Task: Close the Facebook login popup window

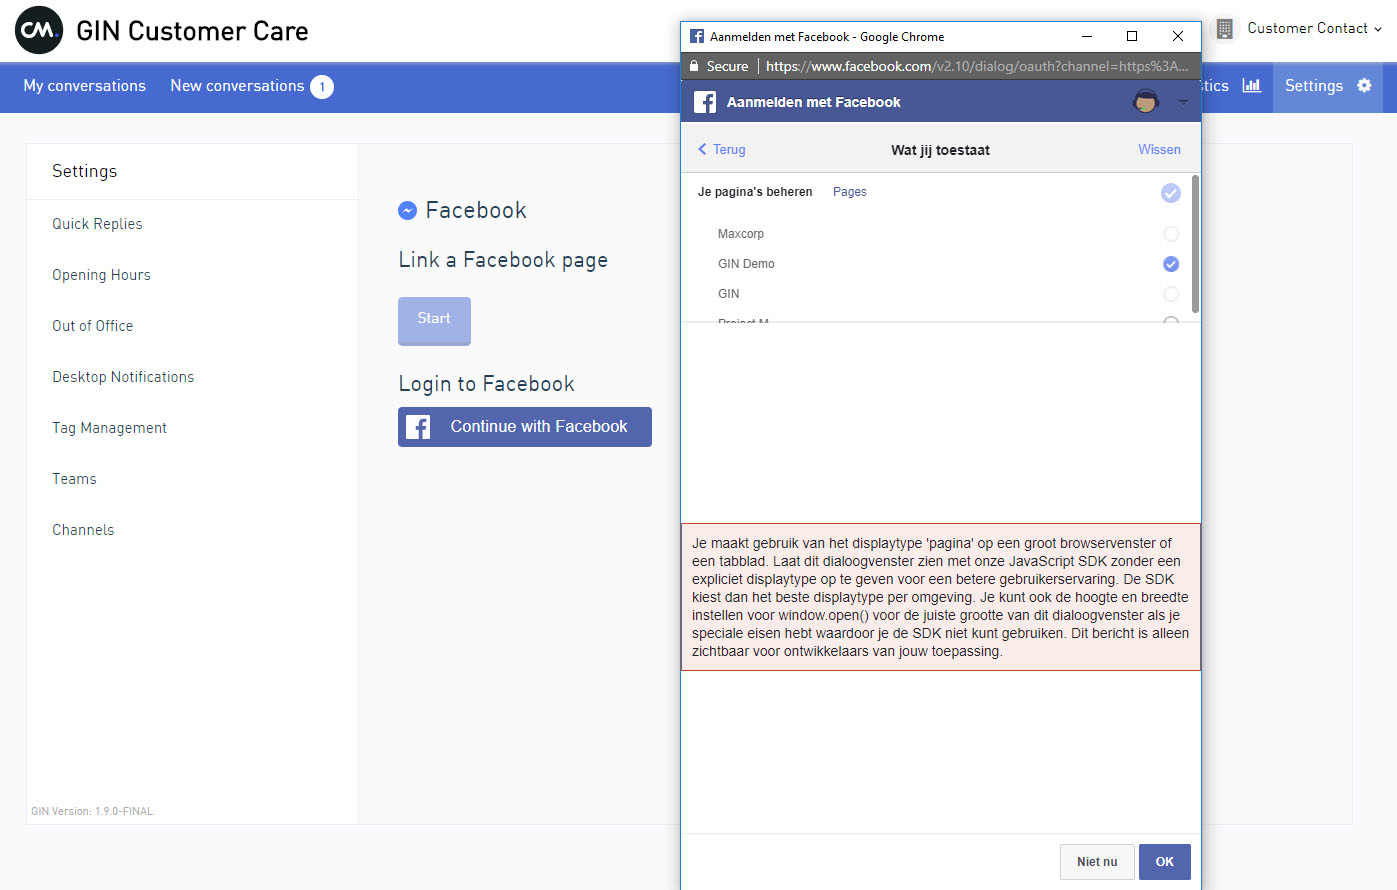Action: tap(1178, 36)
